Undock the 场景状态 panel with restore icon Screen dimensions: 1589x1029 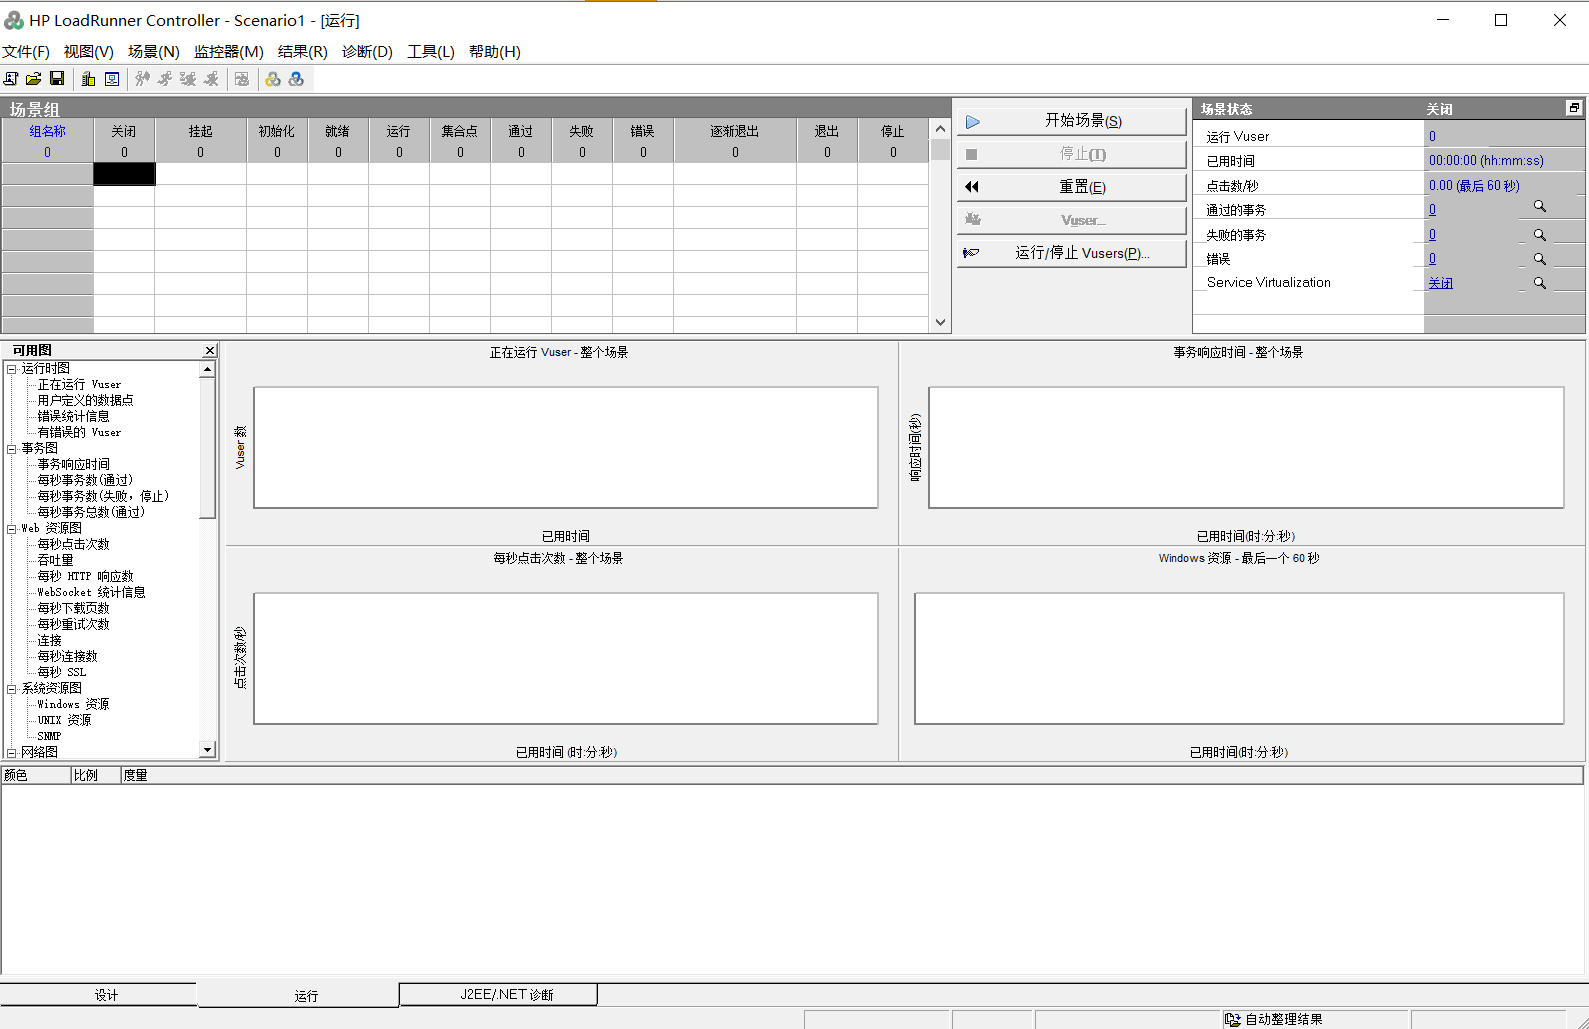(1574, 108)
